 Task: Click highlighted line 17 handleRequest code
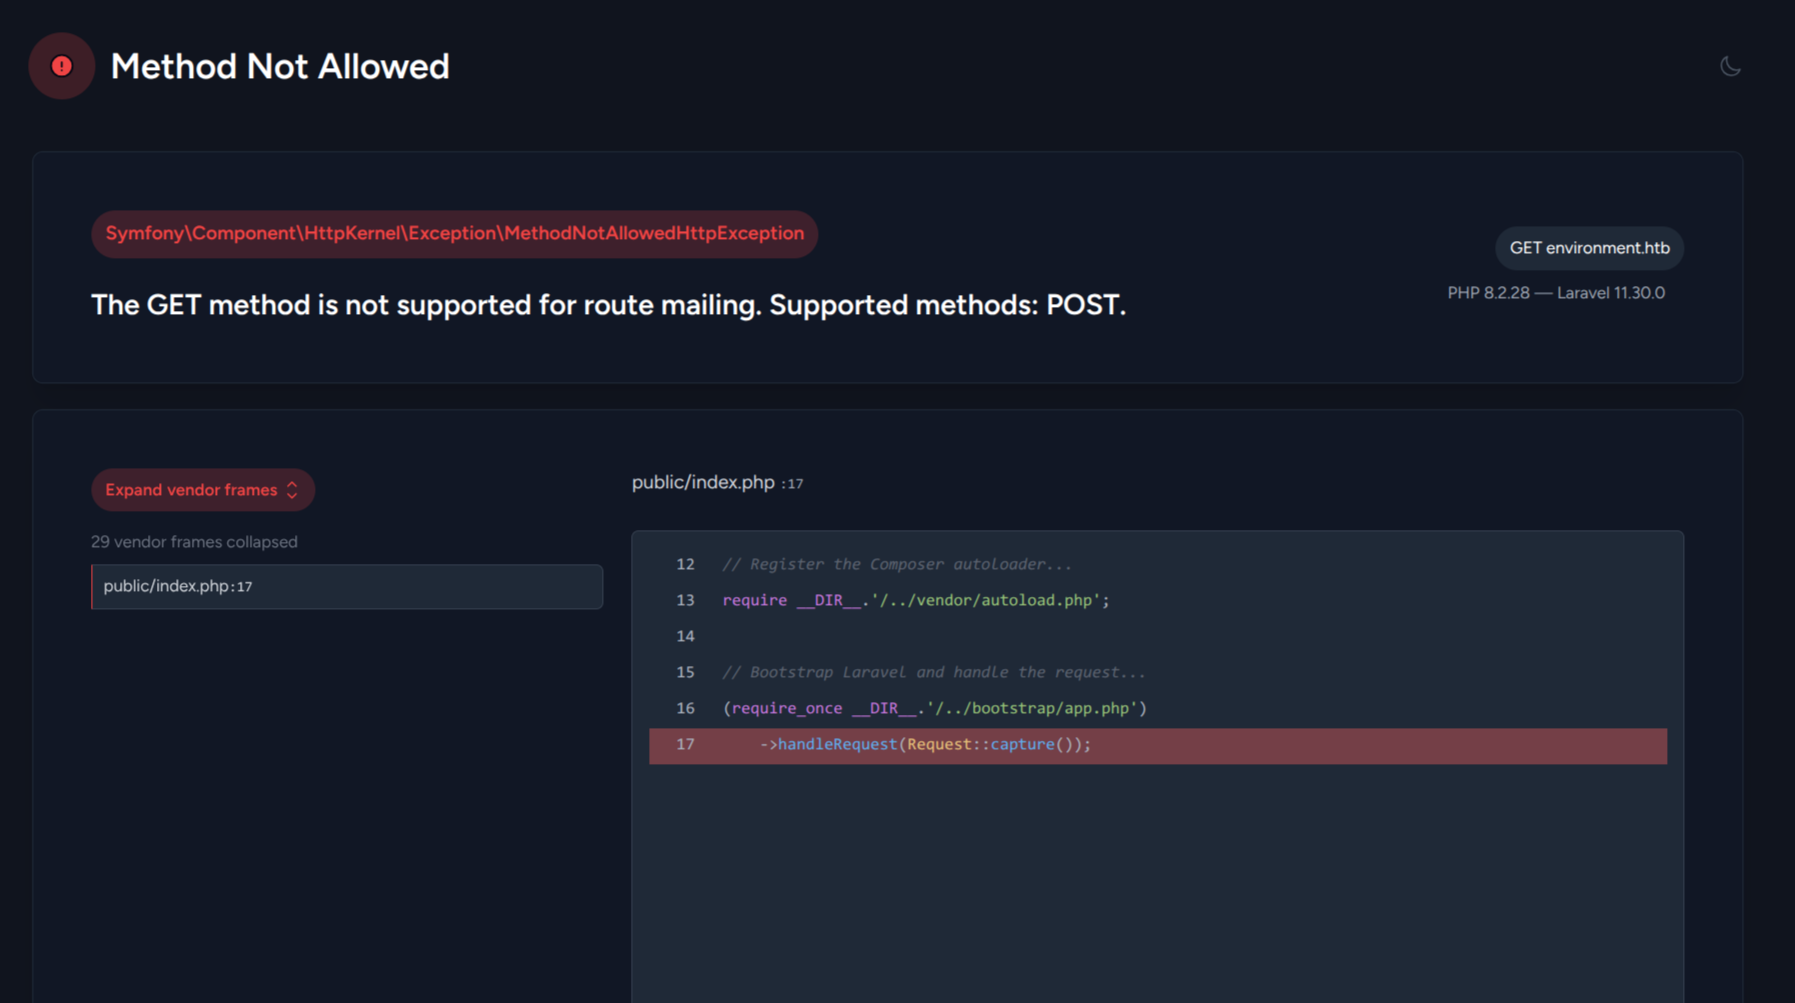point(925,745)
